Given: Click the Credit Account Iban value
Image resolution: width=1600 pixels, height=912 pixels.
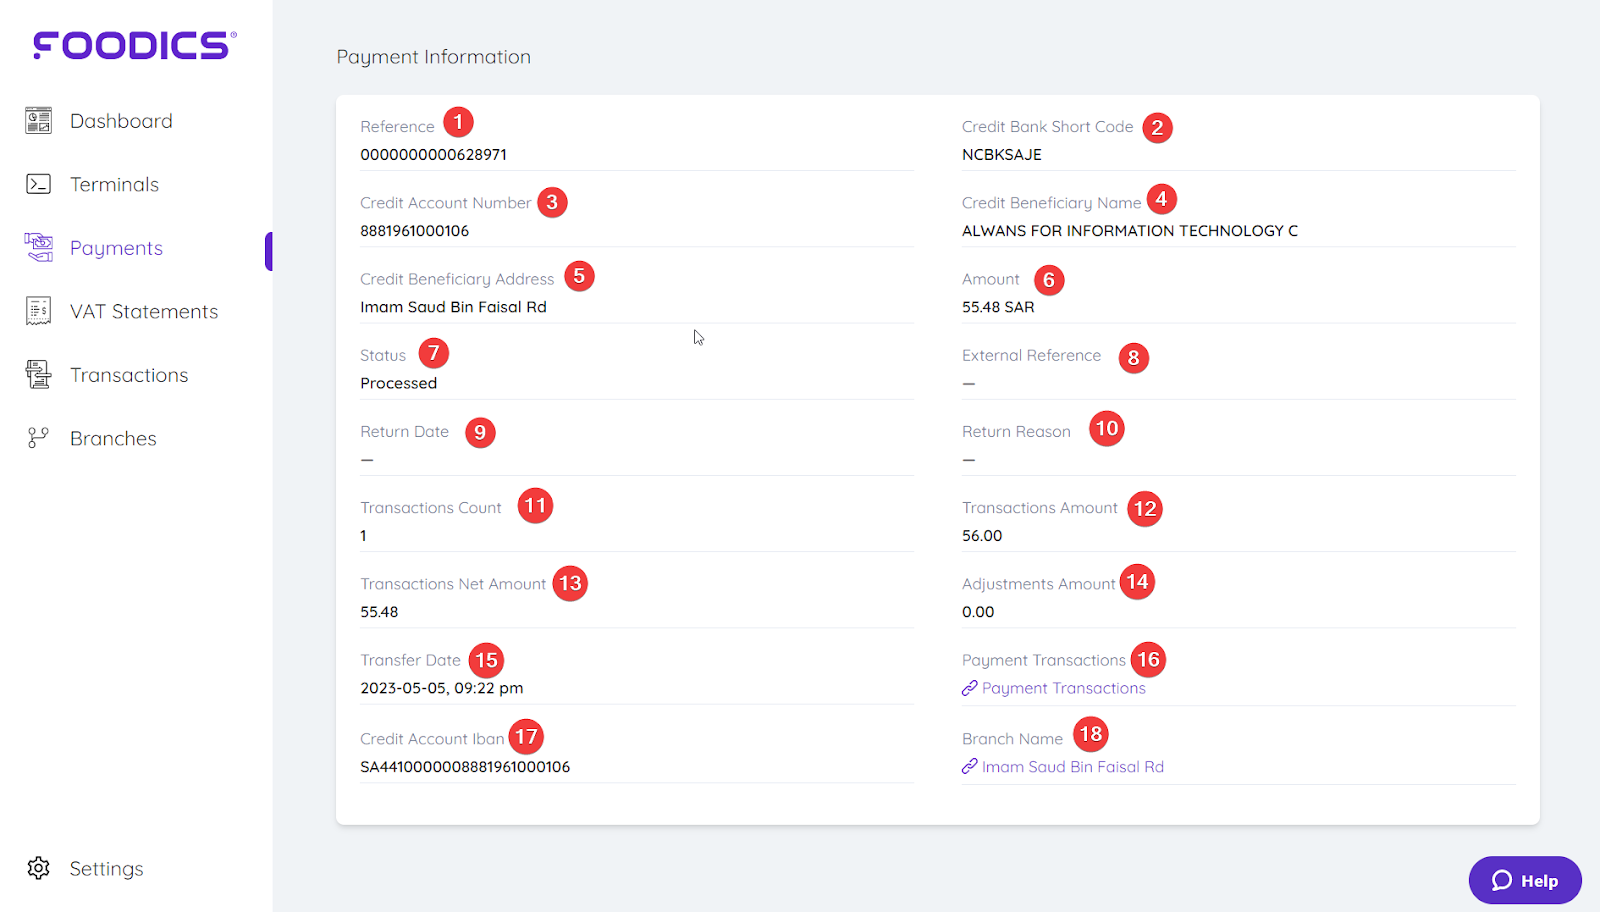Looking at the screenshot, I should (465, 767).
